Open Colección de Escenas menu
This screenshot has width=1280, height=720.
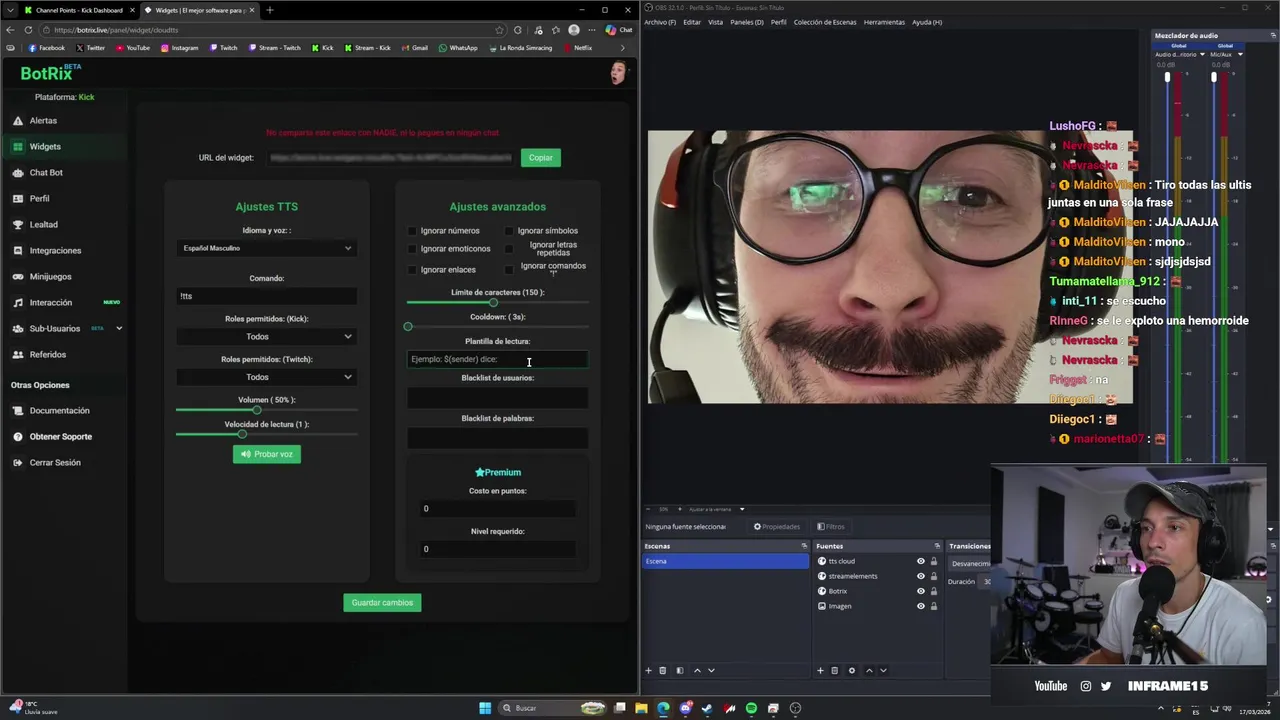tap(826, 22)
